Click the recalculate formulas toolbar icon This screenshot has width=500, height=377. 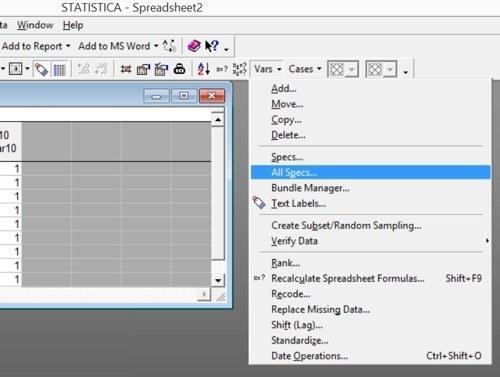click(222, 69)
